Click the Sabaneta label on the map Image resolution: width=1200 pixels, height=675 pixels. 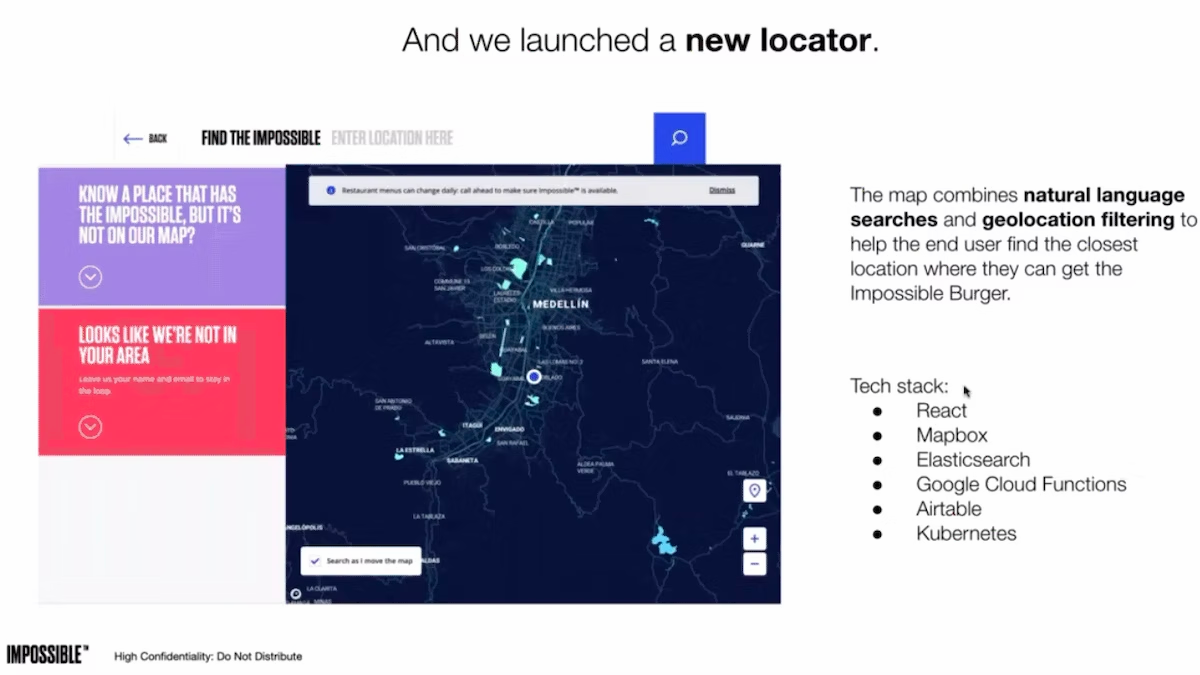tap(462, 460)
